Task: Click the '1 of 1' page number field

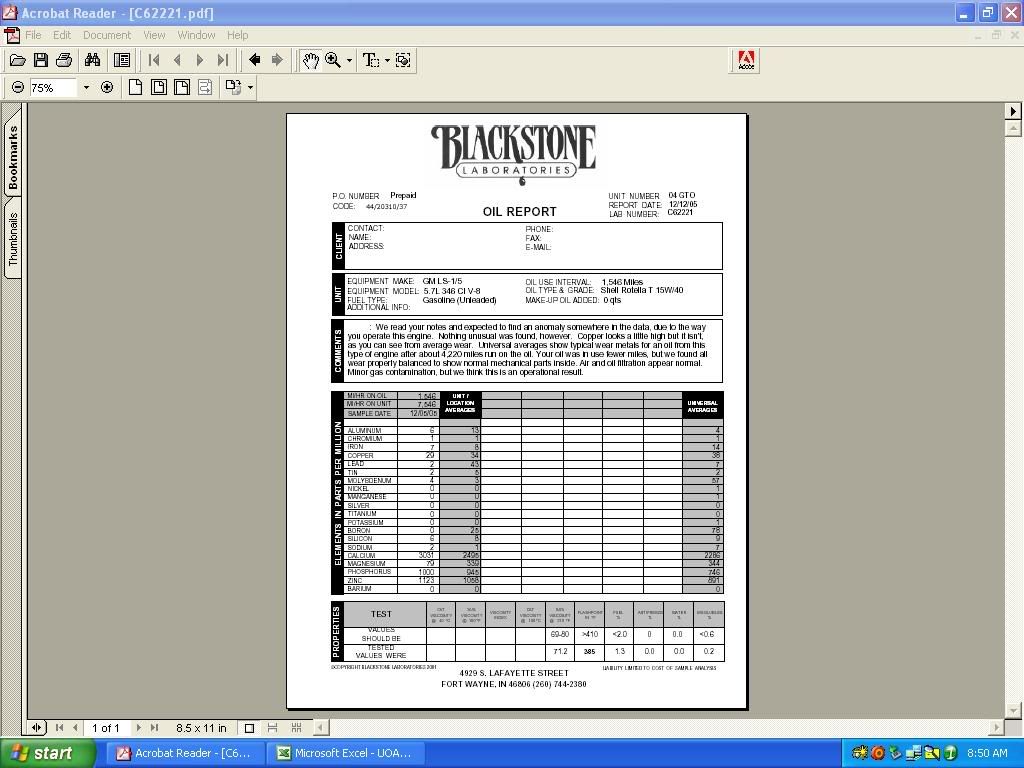Action: [106, 728]
